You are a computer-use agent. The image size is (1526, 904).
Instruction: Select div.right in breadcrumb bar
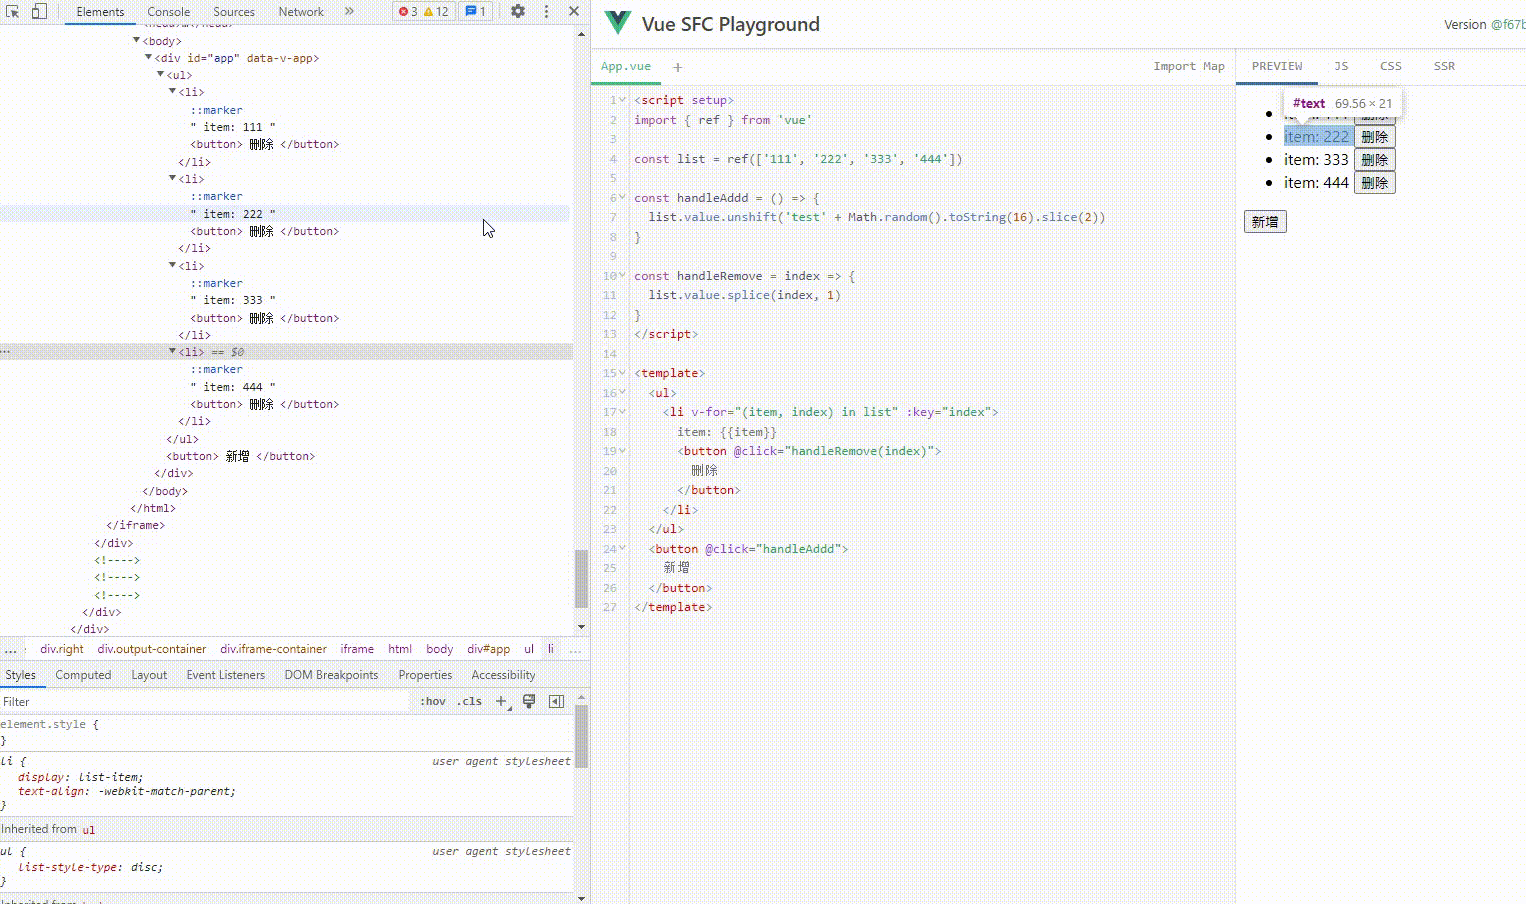(x=62, y=649)
